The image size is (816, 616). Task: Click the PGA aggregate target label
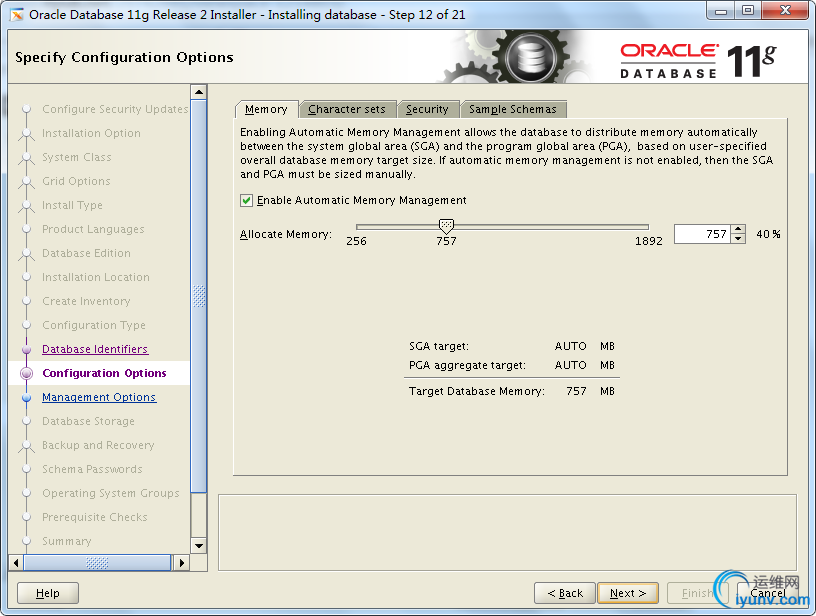pyautogui.click(x=467, y=365)
